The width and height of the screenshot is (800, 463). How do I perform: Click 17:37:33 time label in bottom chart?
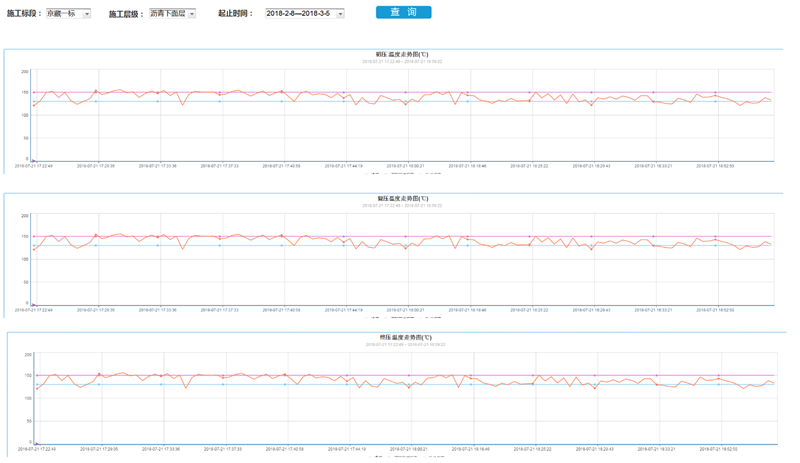pos(222,450)
